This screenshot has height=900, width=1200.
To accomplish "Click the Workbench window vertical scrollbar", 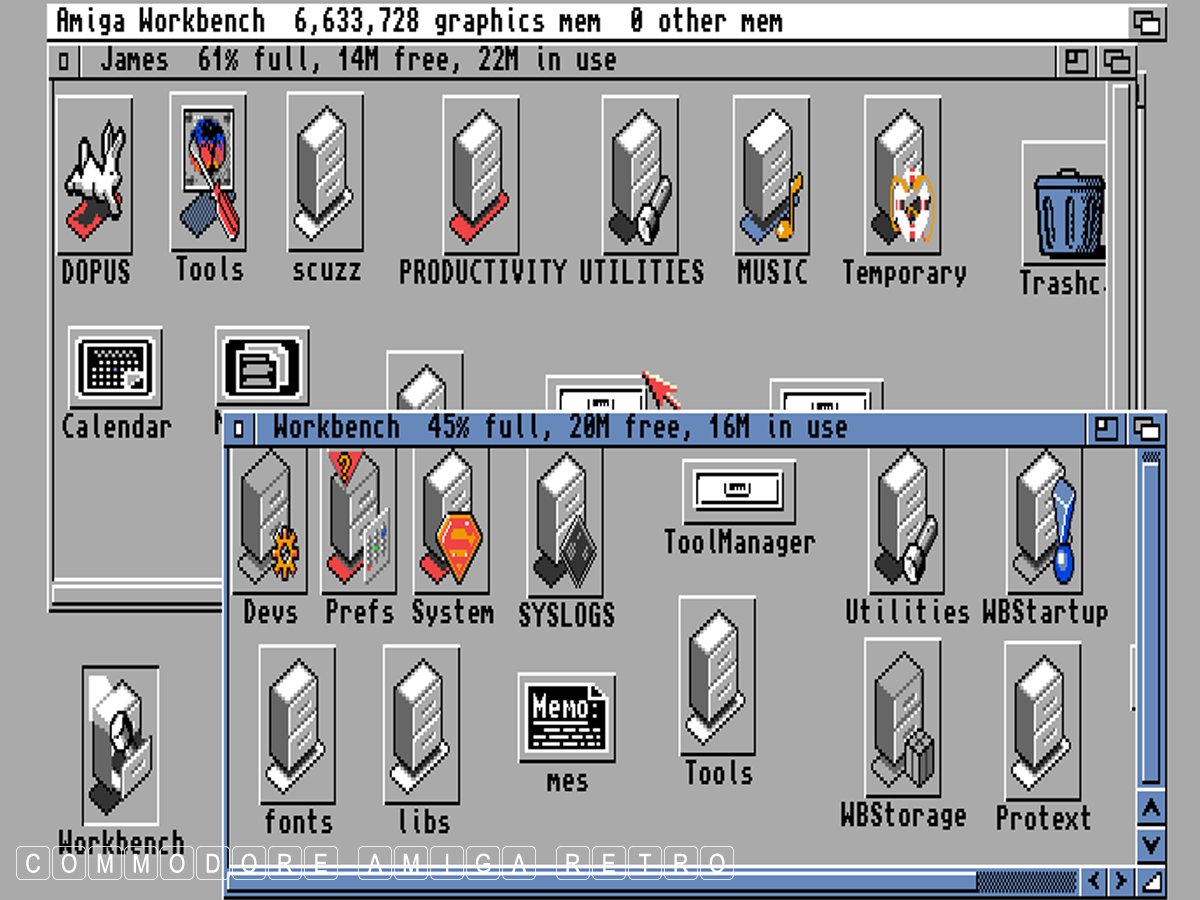I will point(1151,620).
